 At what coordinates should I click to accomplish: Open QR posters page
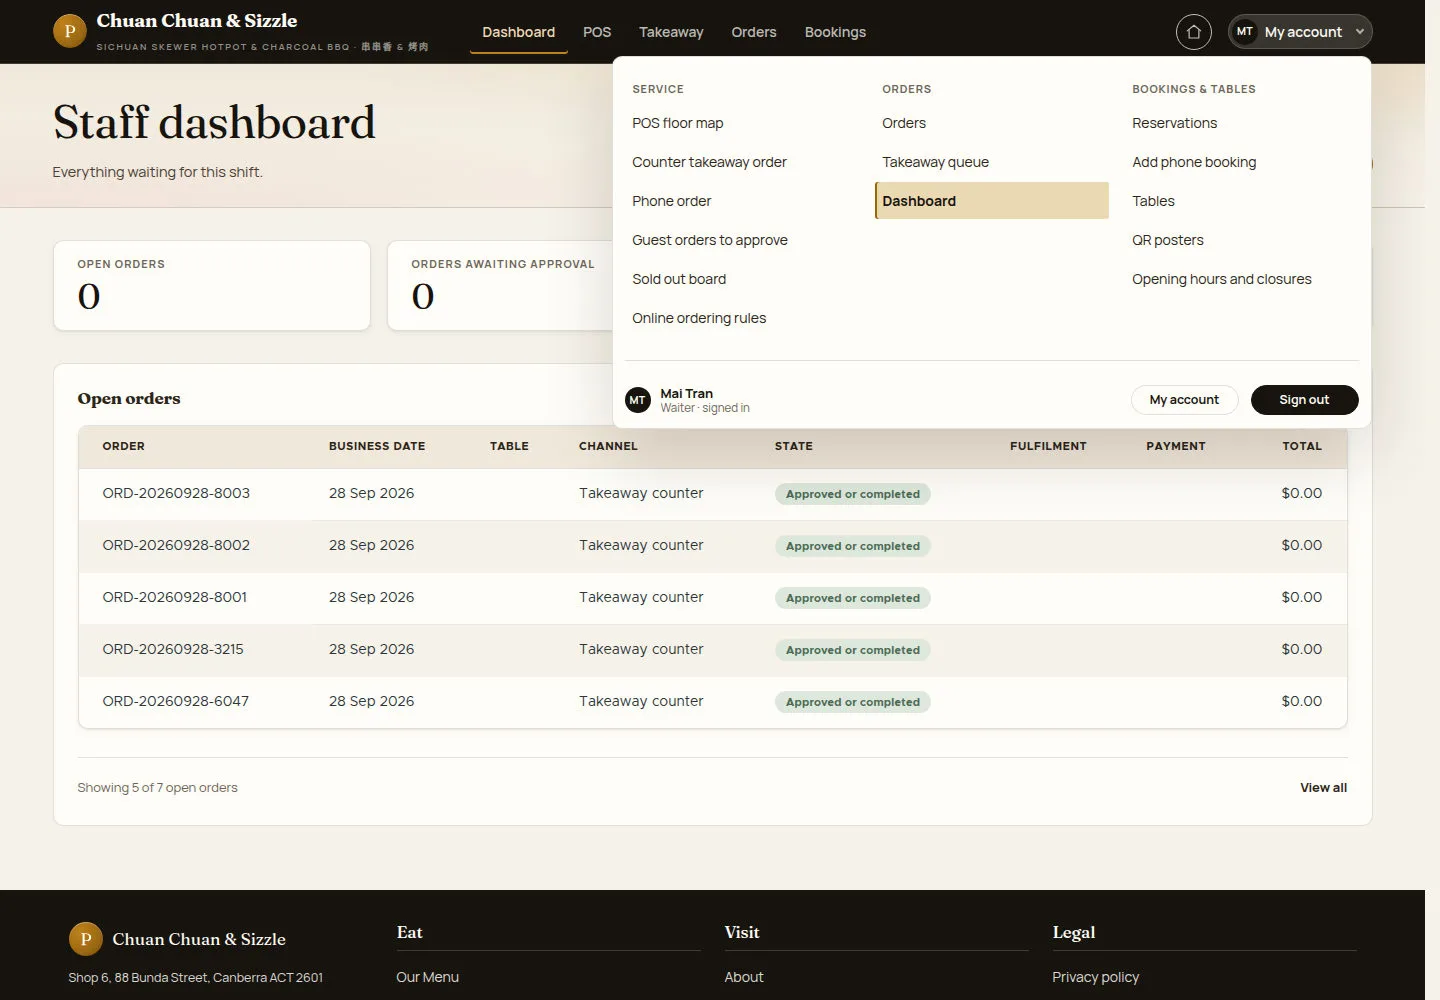[x=1167, y=240]
